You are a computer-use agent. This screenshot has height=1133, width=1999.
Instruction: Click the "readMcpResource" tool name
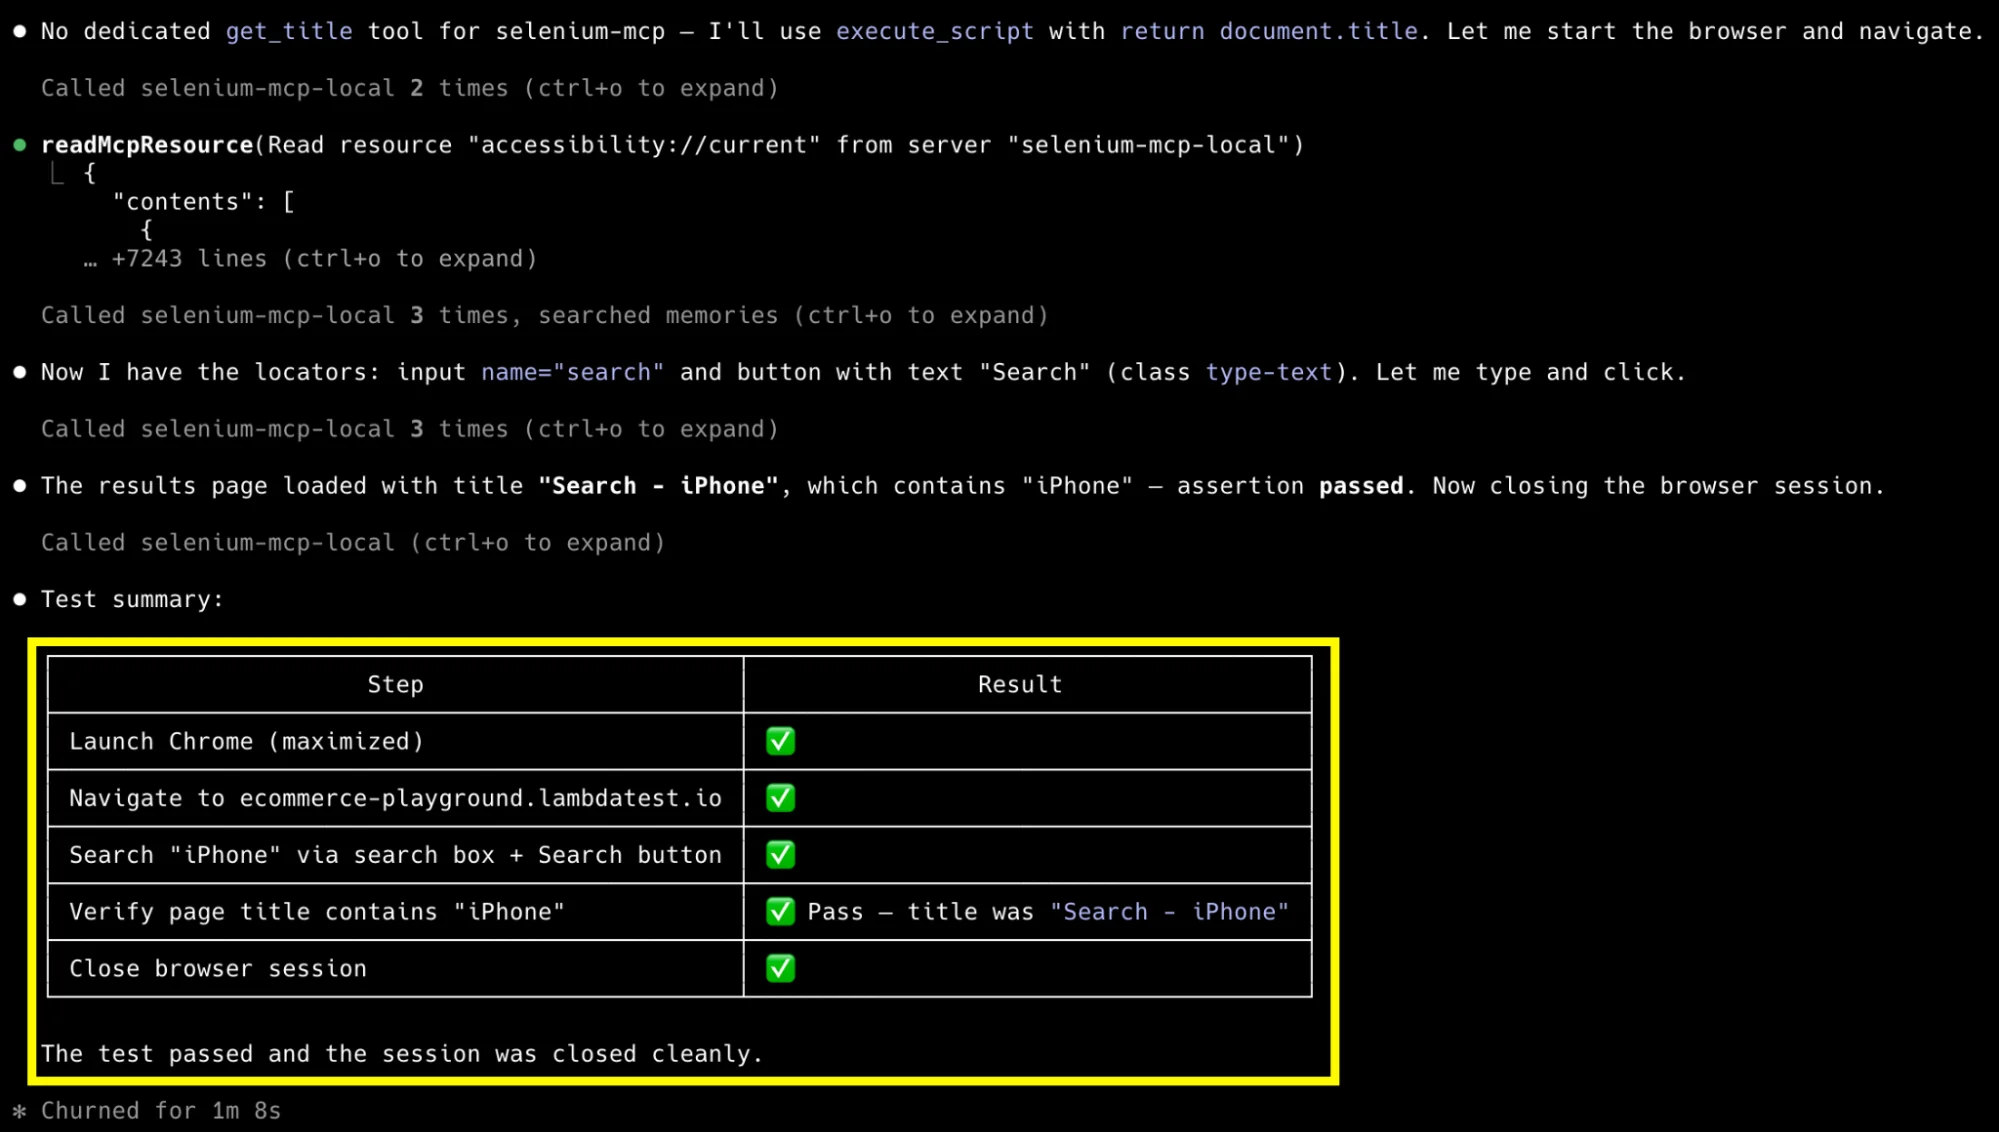click(x=147, y=145)
